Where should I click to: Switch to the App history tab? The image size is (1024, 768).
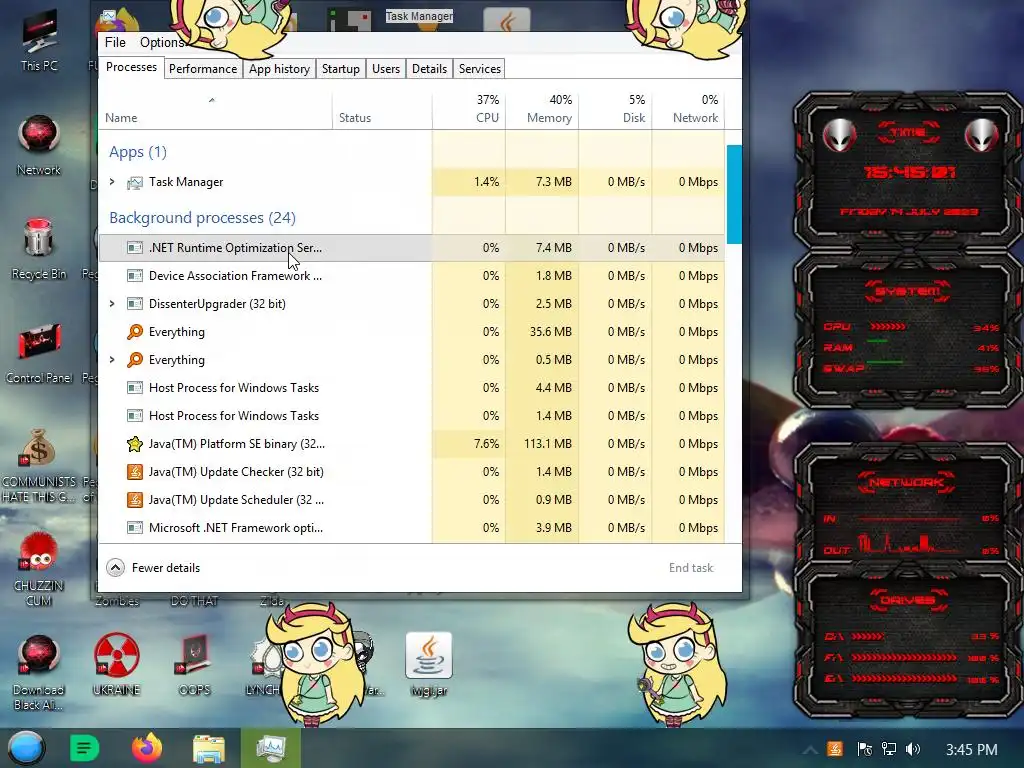click(x=279, y=69)
